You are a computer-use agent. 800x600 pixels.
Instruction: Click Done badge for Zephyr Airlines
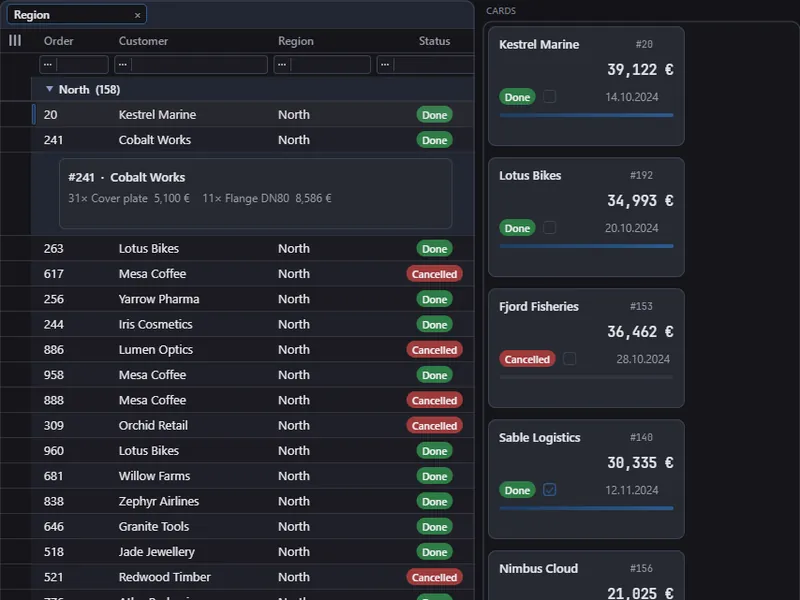[435, 502]
